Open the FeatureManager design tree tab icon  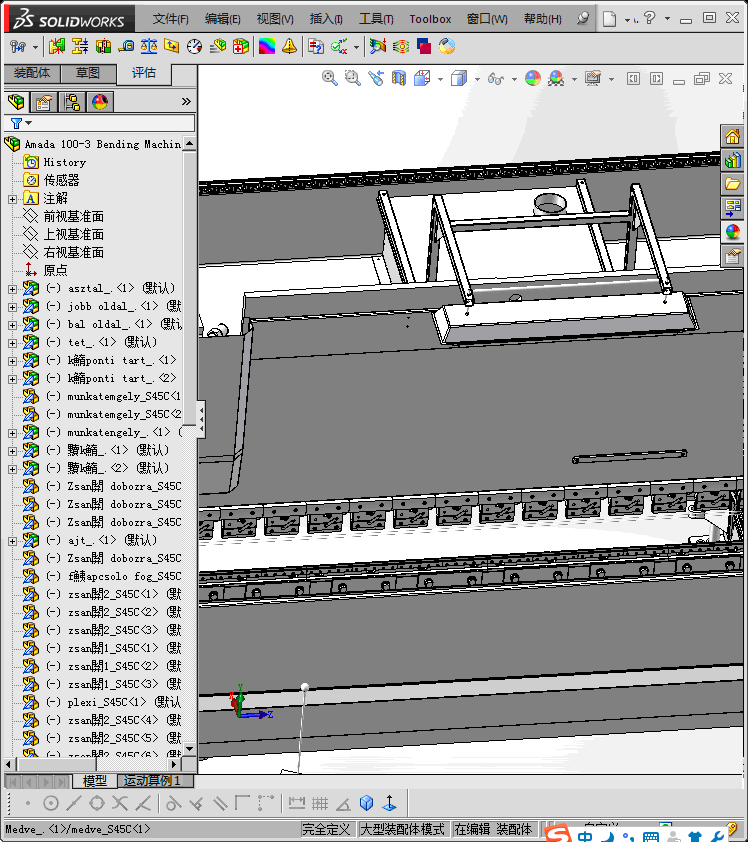pyautogui.click(x=16, y=101)
